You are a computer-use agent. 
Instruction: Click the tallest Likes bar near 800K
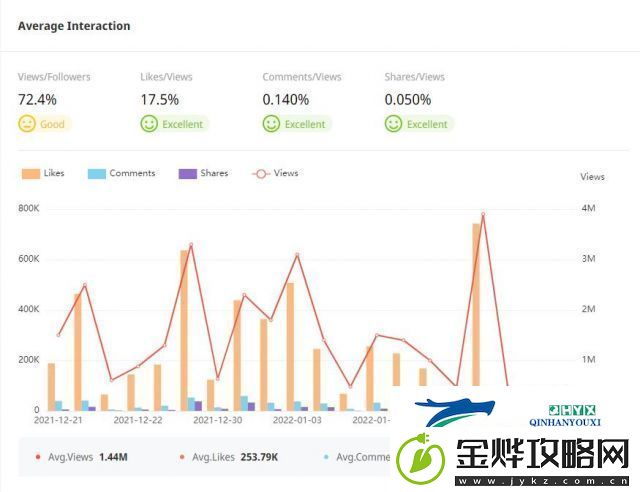click(476, 305)
